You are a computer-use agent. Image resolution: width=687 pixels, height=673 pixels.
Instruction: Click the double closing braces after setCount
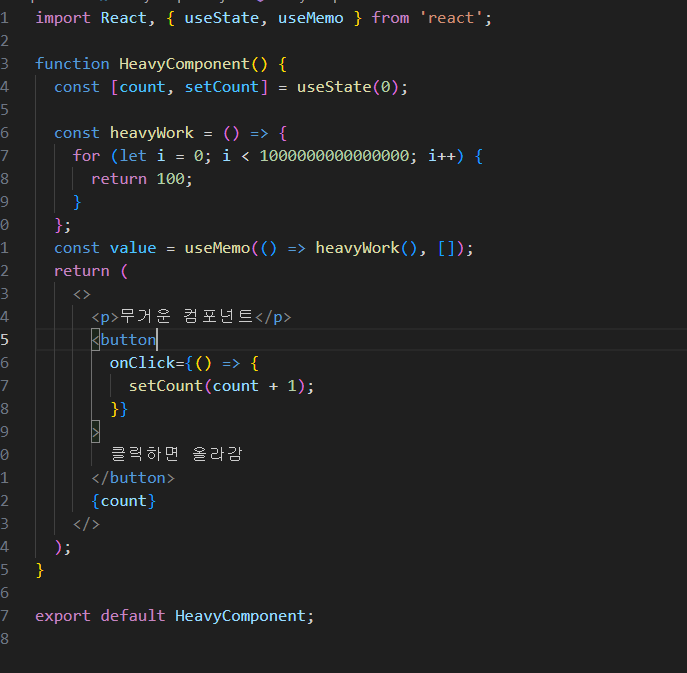click(x=119, y=409)
